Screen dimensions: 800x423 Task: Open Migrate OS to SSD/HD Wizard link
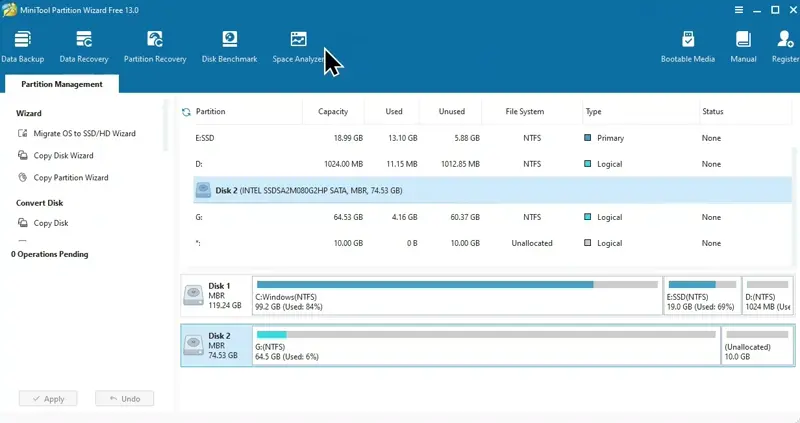(85, 133)
